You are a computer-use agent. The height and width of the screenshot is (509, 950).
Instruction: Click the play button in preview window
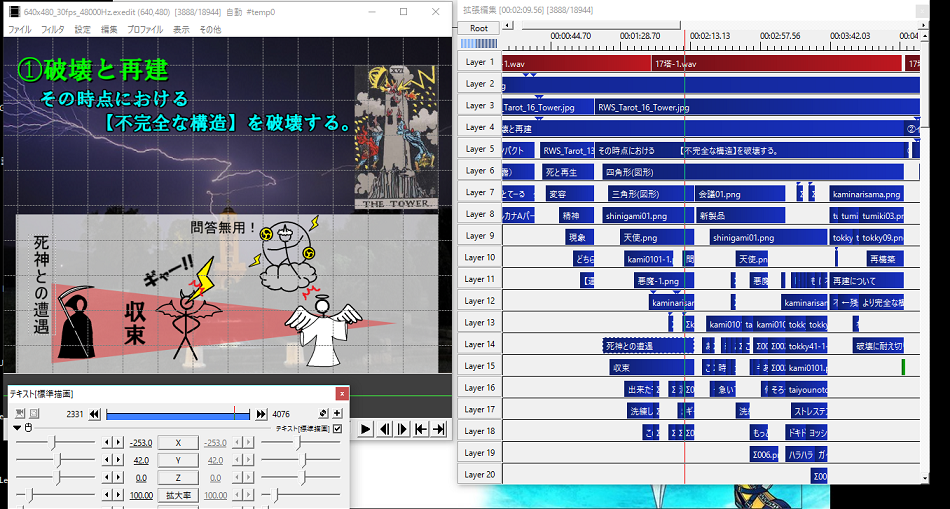coord(365,429)
